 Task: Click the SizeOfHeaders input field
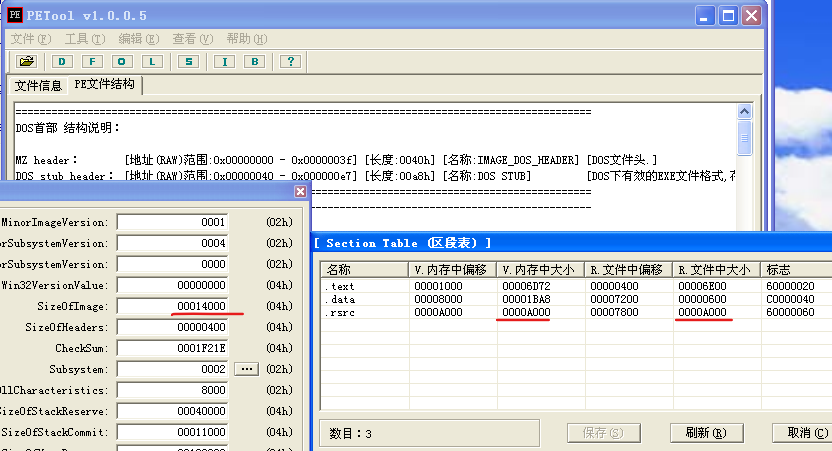pyautogui.click(x=172, y=327)
